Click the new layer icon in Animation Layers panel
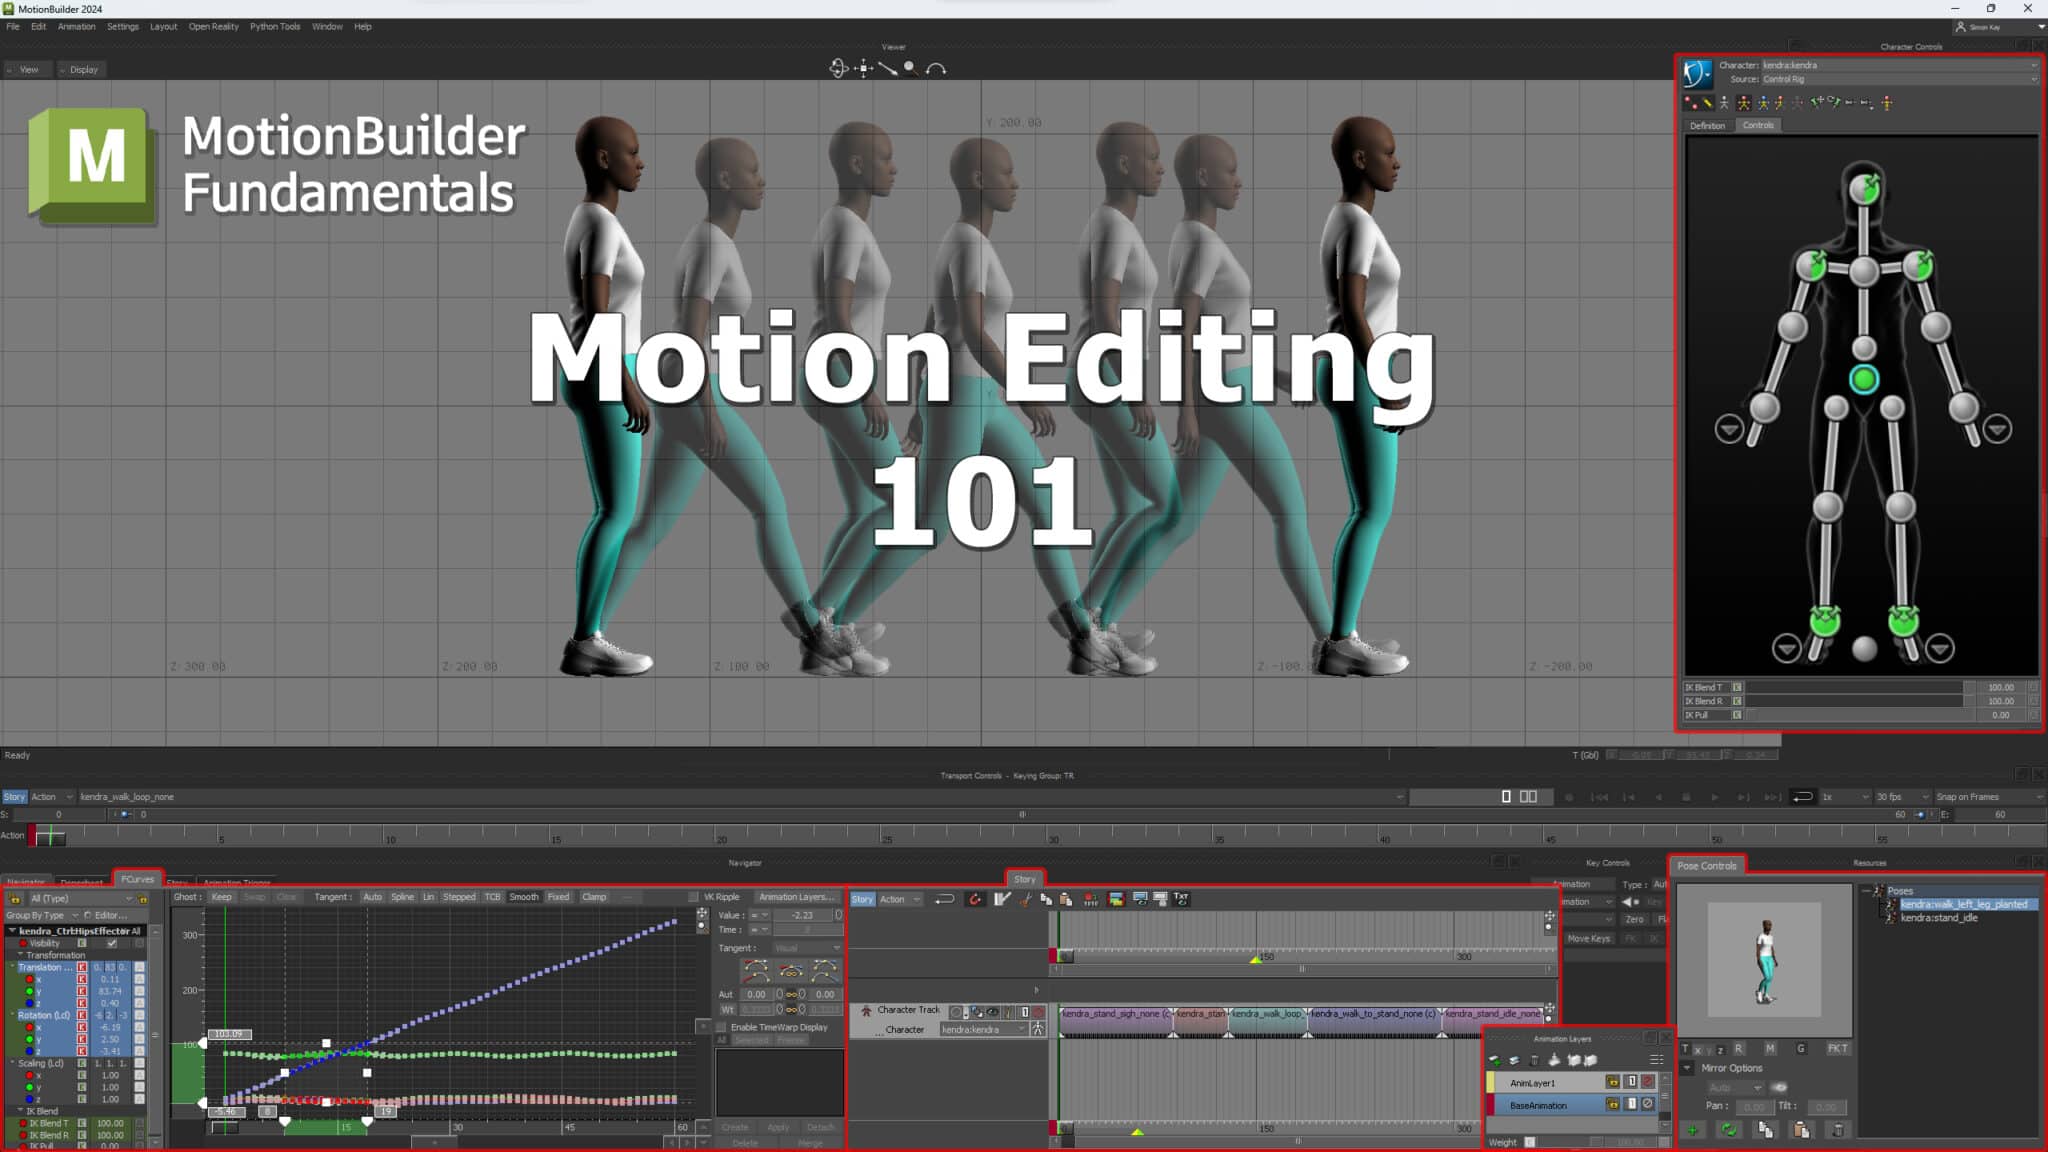 click(1494, 1061)
